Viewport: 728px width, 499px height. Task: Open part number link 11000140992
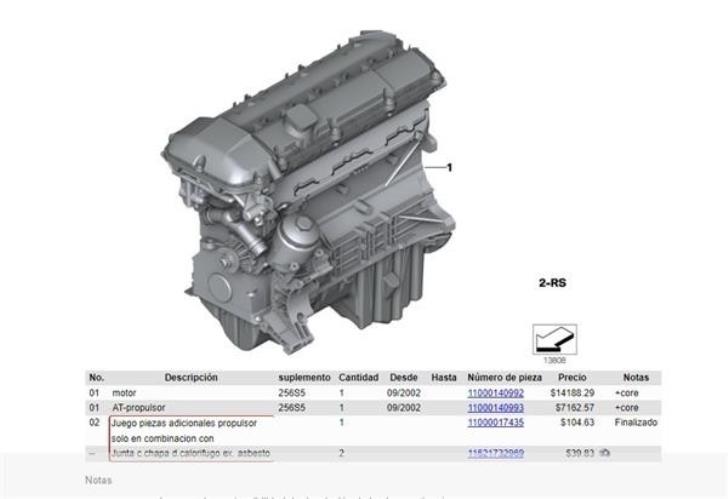click(x=495, y=393)
